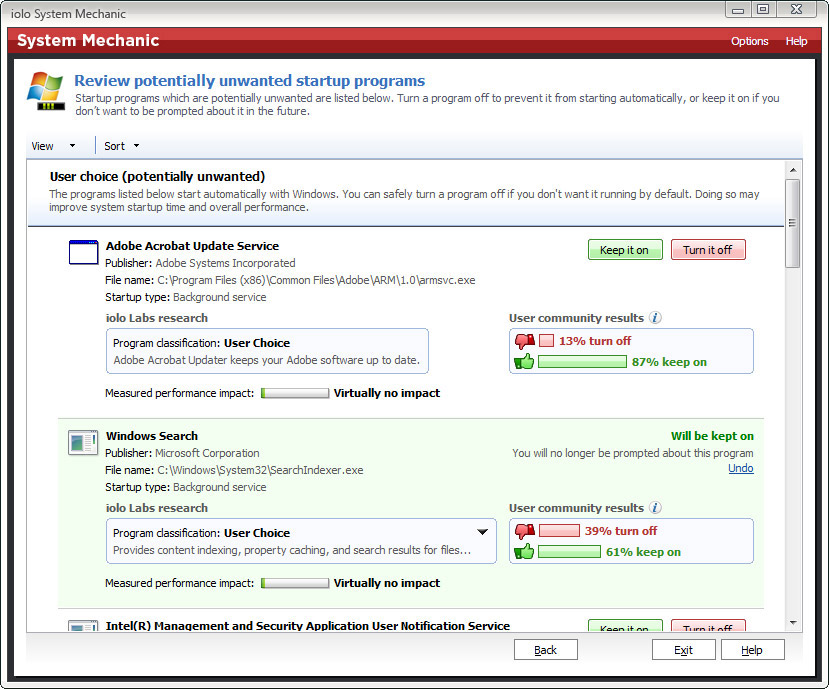829x689 pixels.
Task: Click the Adobe Acrobat Update Service window icon
Action: [x=84, y=252]
